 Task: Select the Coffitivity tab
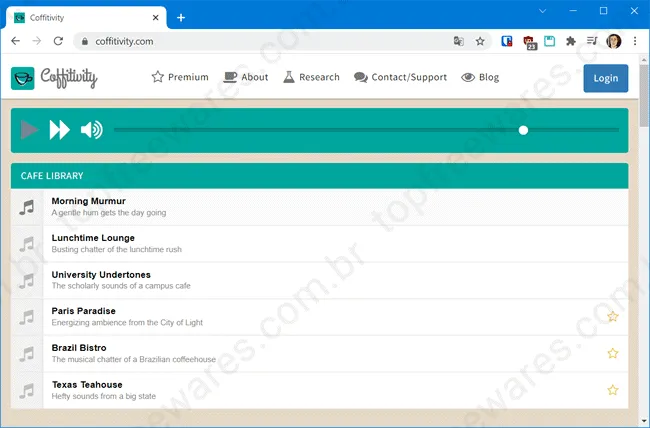[86, 17]
